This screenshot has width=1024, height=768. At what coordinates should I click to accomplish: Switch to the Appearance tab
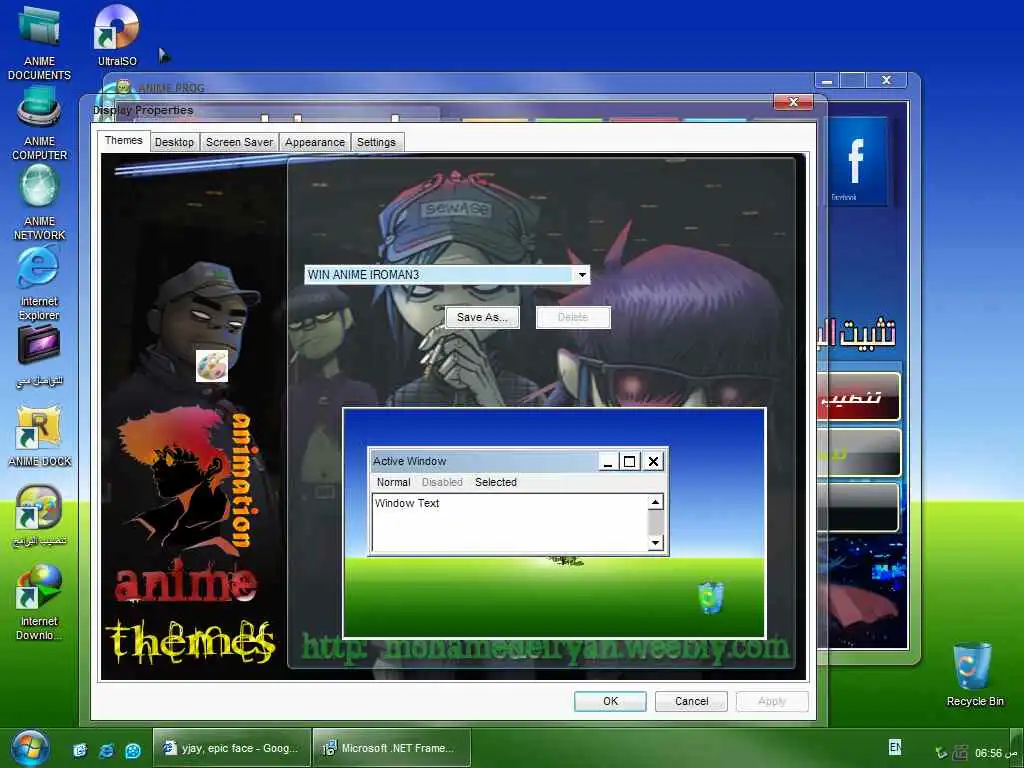pos(315,142)
